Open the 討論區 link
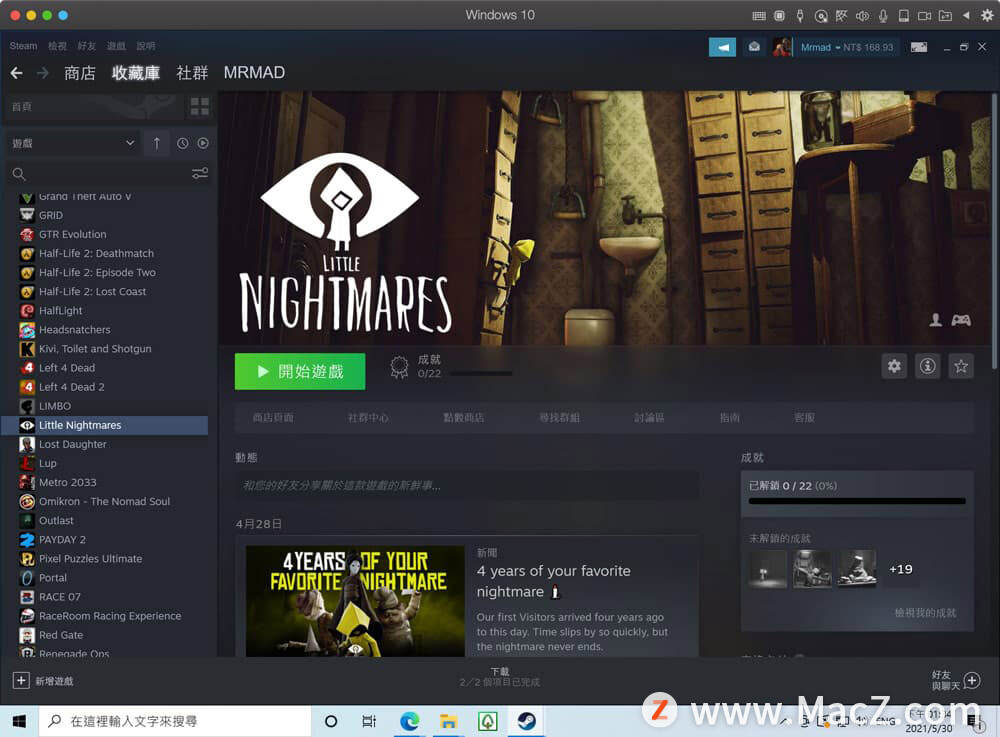1000x737 pixels. click(x=649, y=418)
